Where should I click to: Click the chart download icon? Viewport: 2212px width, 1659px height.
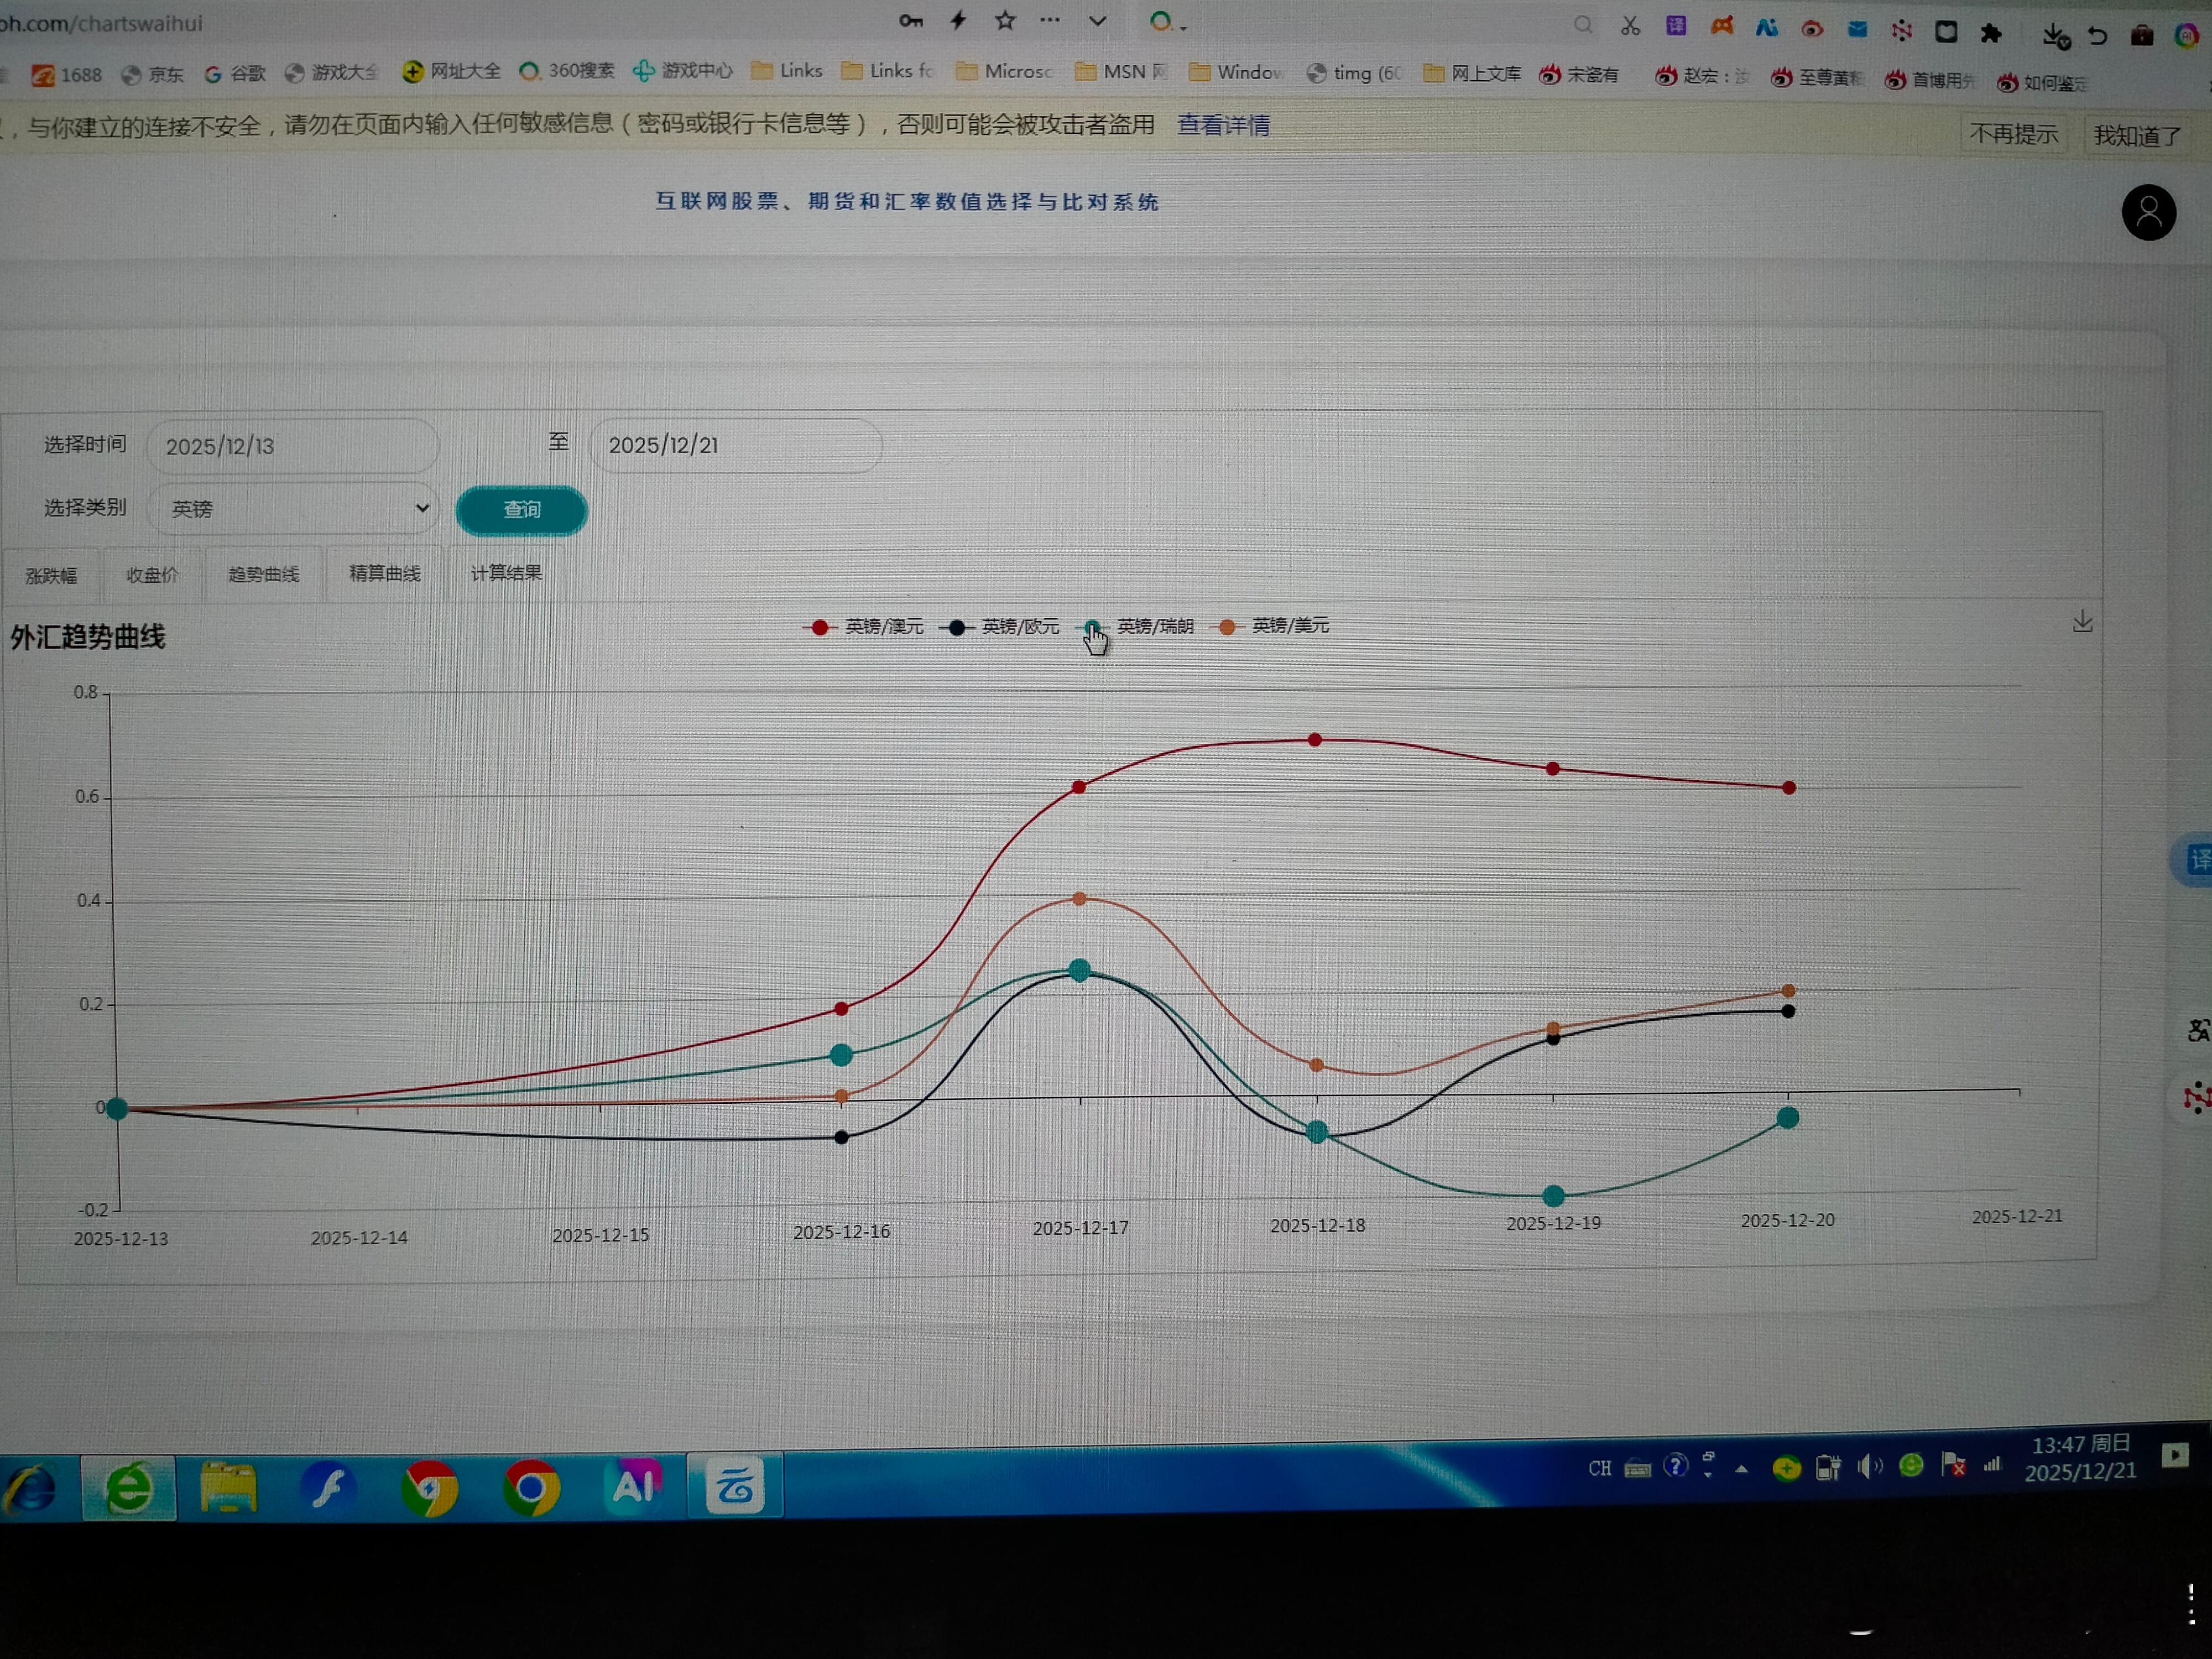pyautogui.click(x=2083, y=622)
